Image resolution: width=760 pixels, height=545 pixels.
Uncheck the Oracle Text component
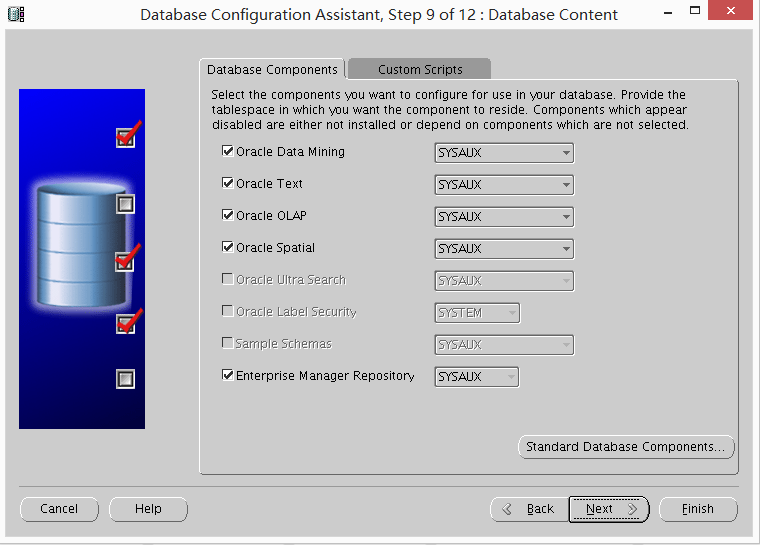click(x=227, y=183)
